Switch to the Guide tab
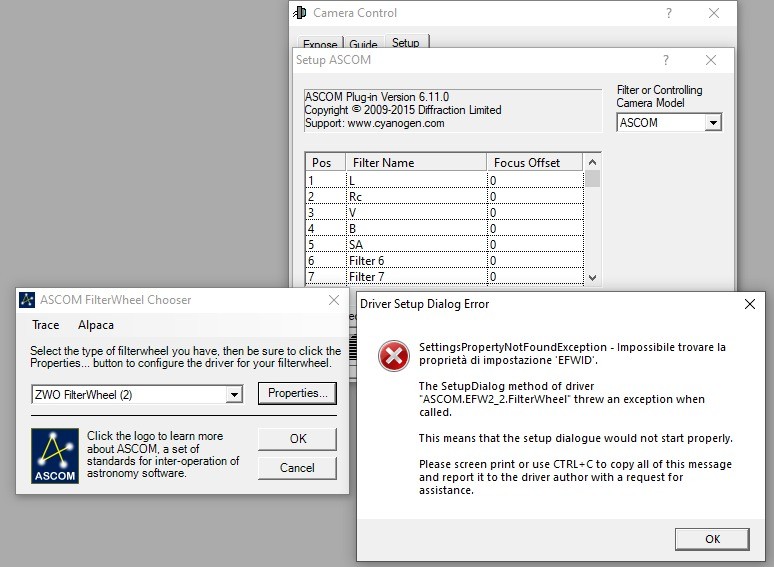774x567 pixels. [363, 45]
